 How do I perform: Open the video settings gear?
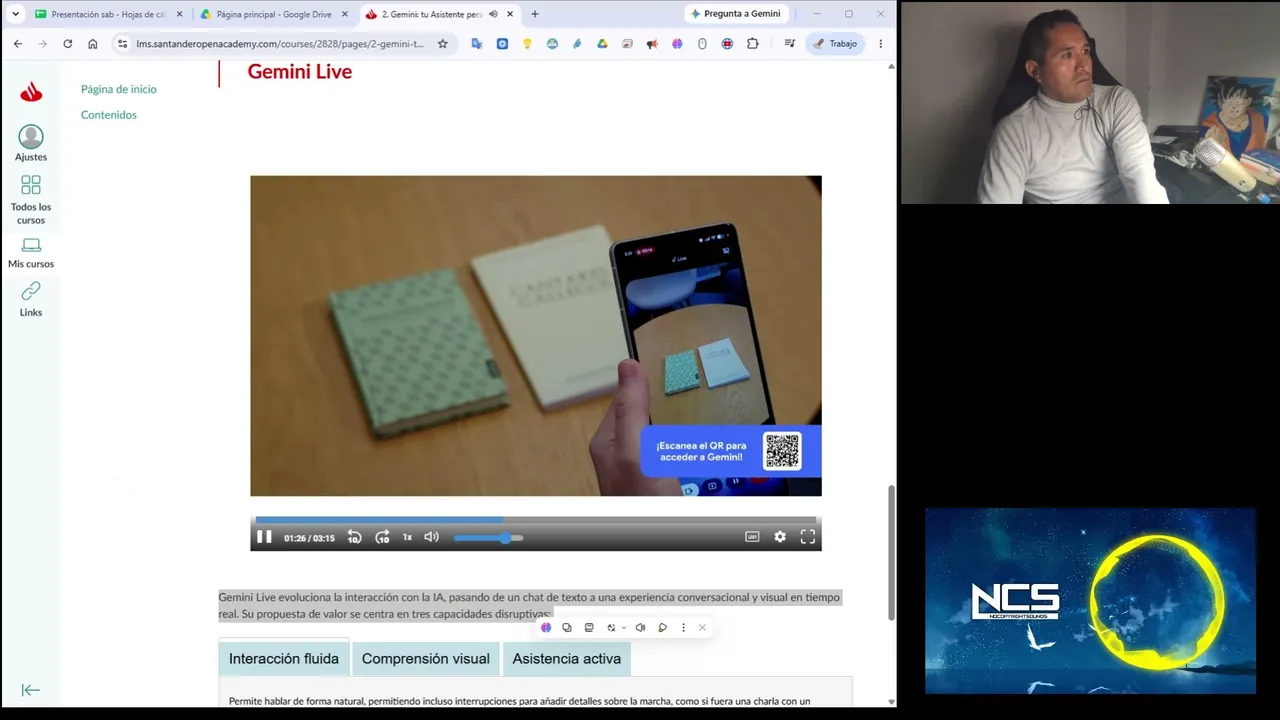(780, 537)
